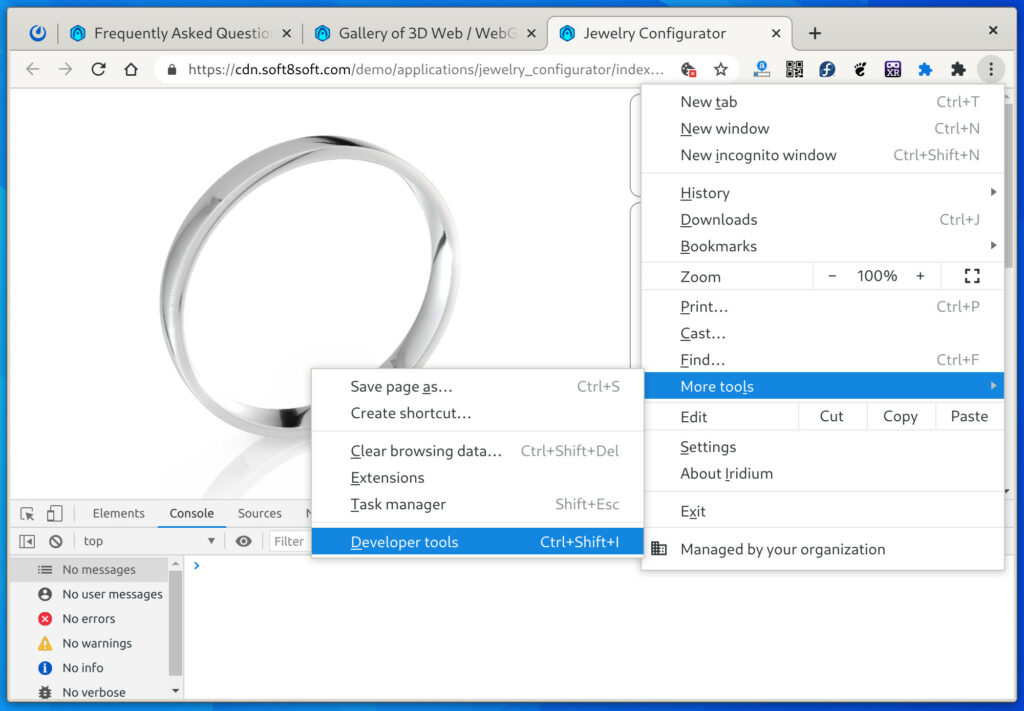Open Downloads from browser menu

[823, 219]
